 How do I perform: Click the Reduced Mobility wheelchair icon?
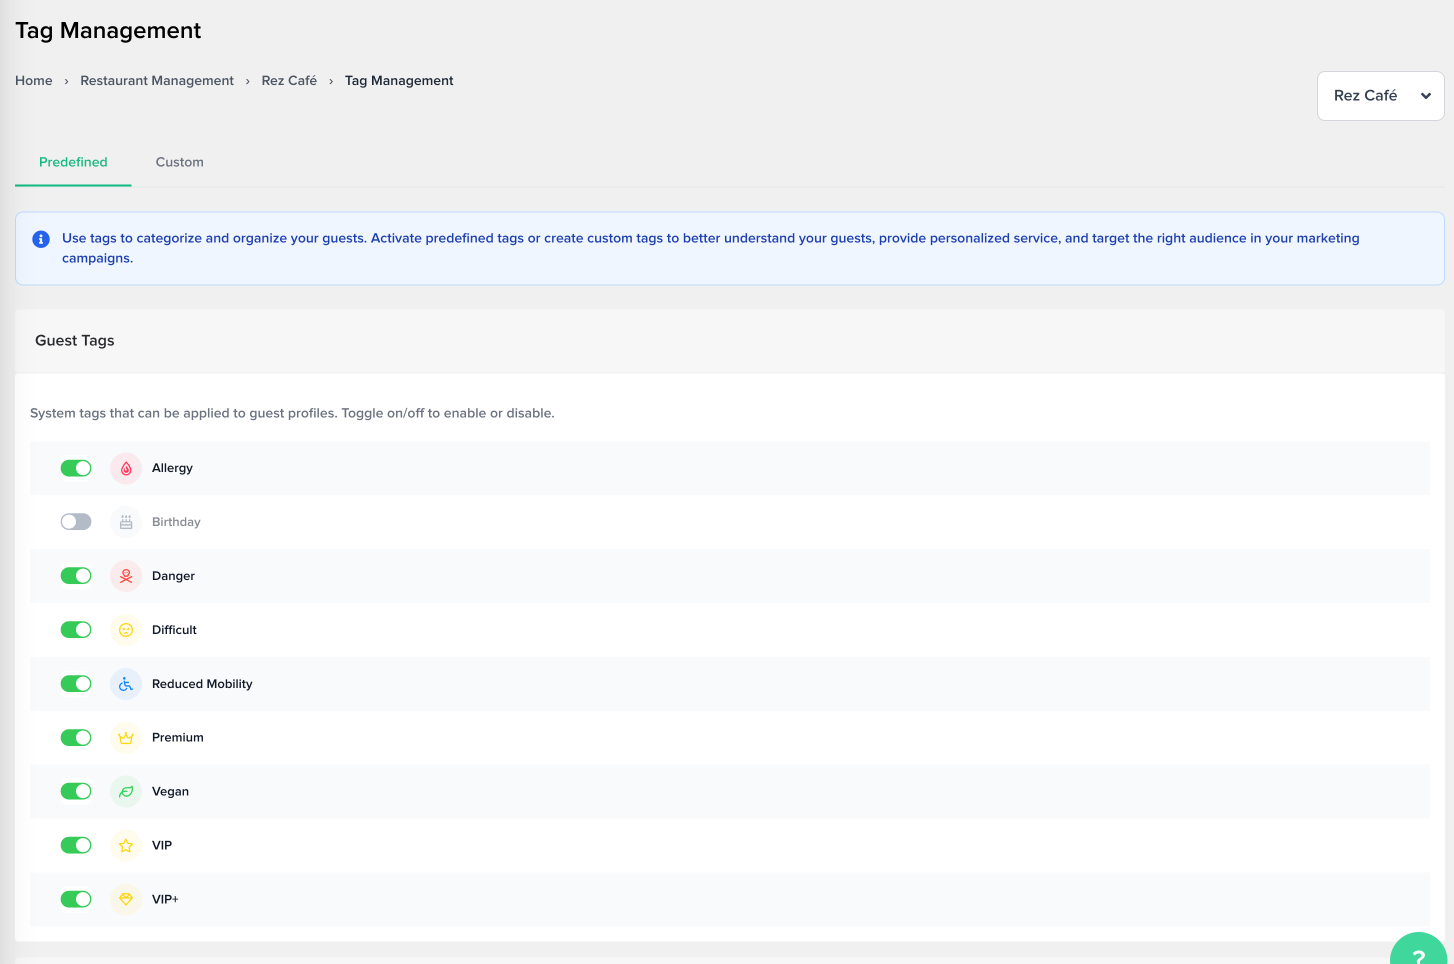[126, 684]
